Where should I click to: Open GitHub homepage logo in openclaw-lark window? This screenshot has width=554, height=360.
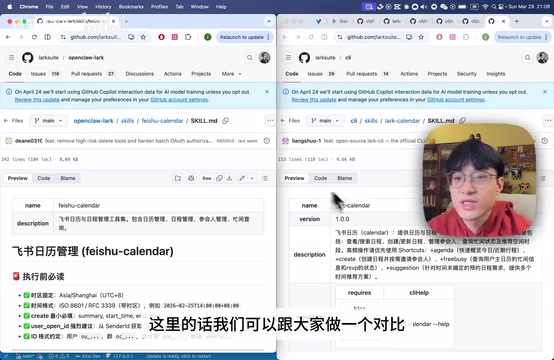click(x=28, y=58)
